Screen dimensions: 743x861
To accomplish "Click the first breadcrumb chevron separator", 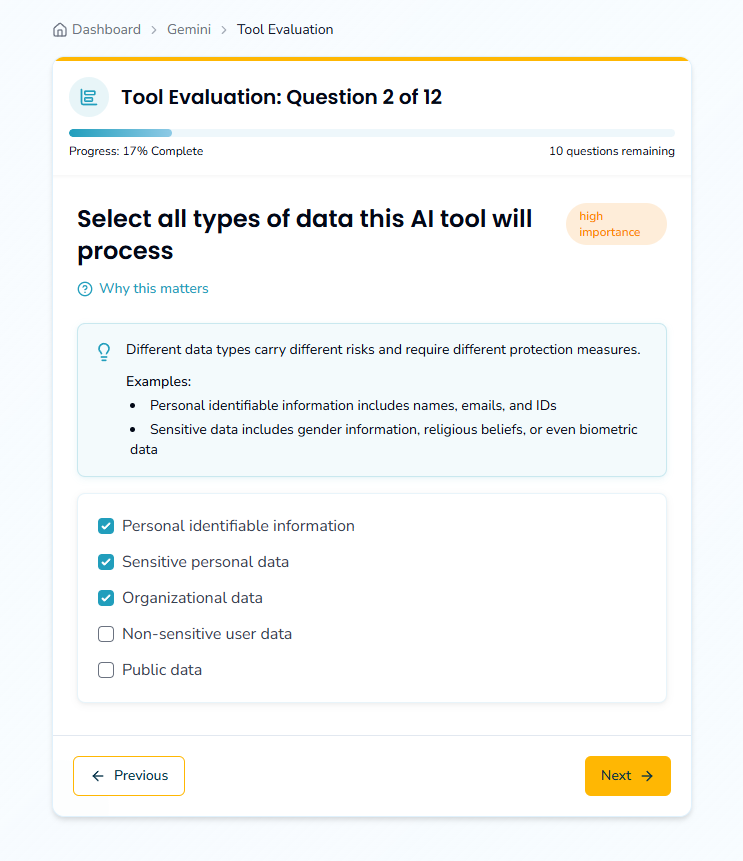I will 154,30.
